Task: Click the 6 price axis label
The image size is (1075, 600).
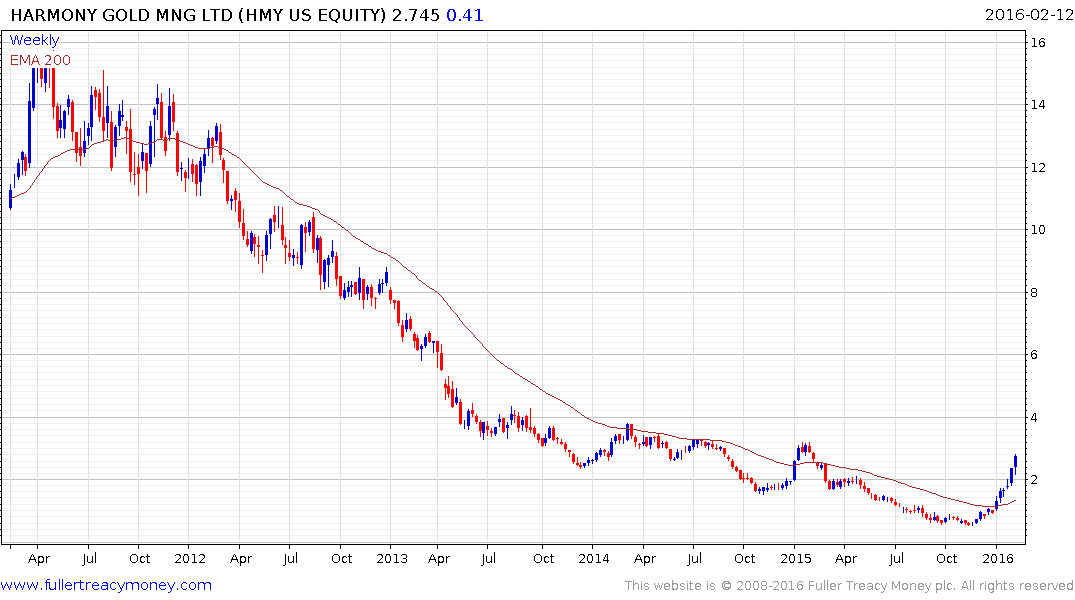Action: coord(1034,355)
